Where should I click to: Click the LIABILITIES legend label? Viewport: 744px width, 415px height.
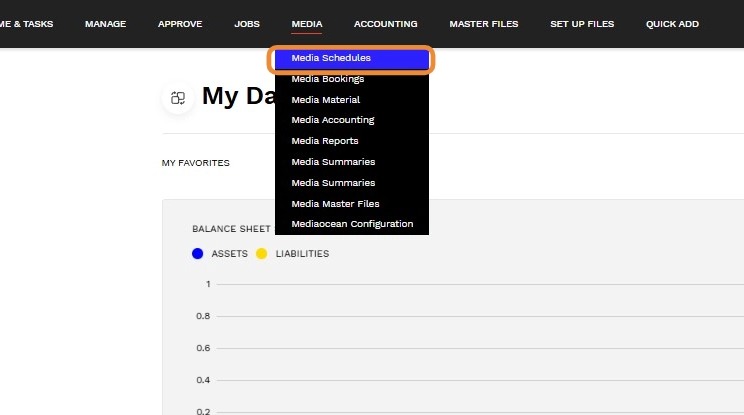coord(302,254)
